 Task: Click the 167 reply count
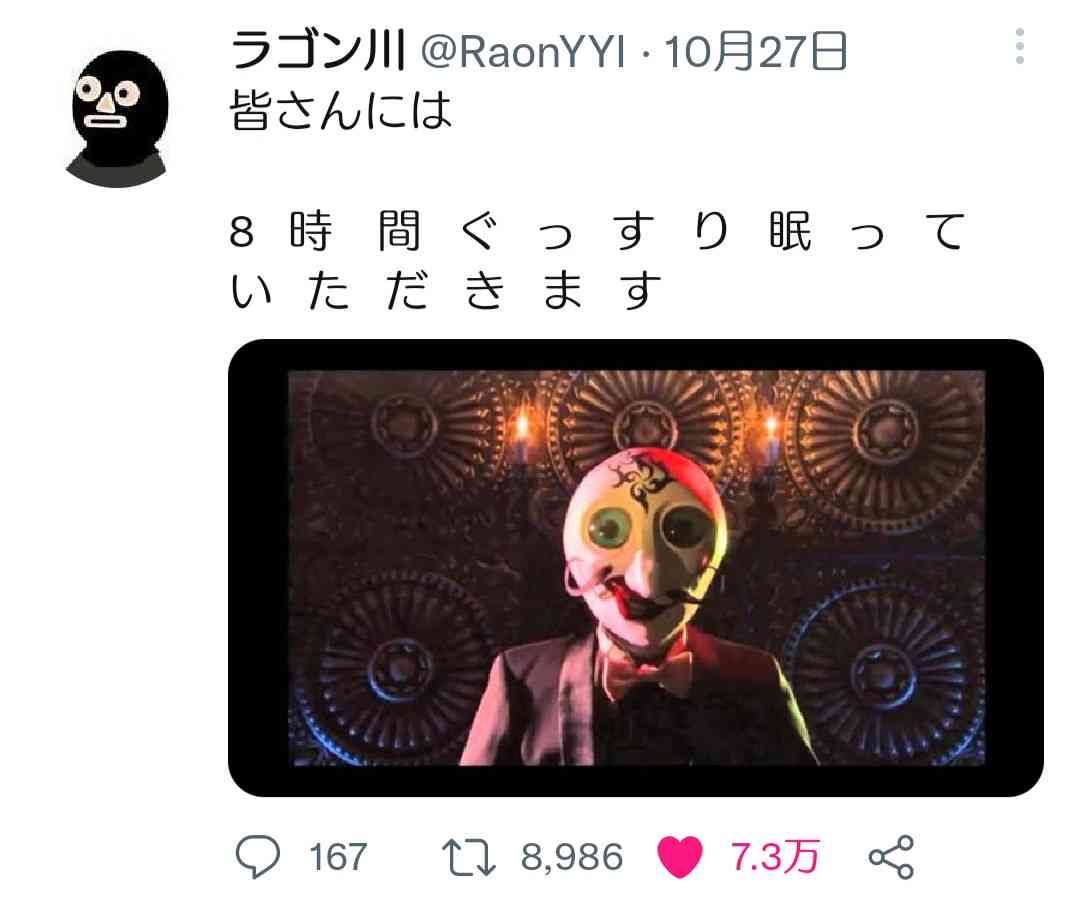338,857
